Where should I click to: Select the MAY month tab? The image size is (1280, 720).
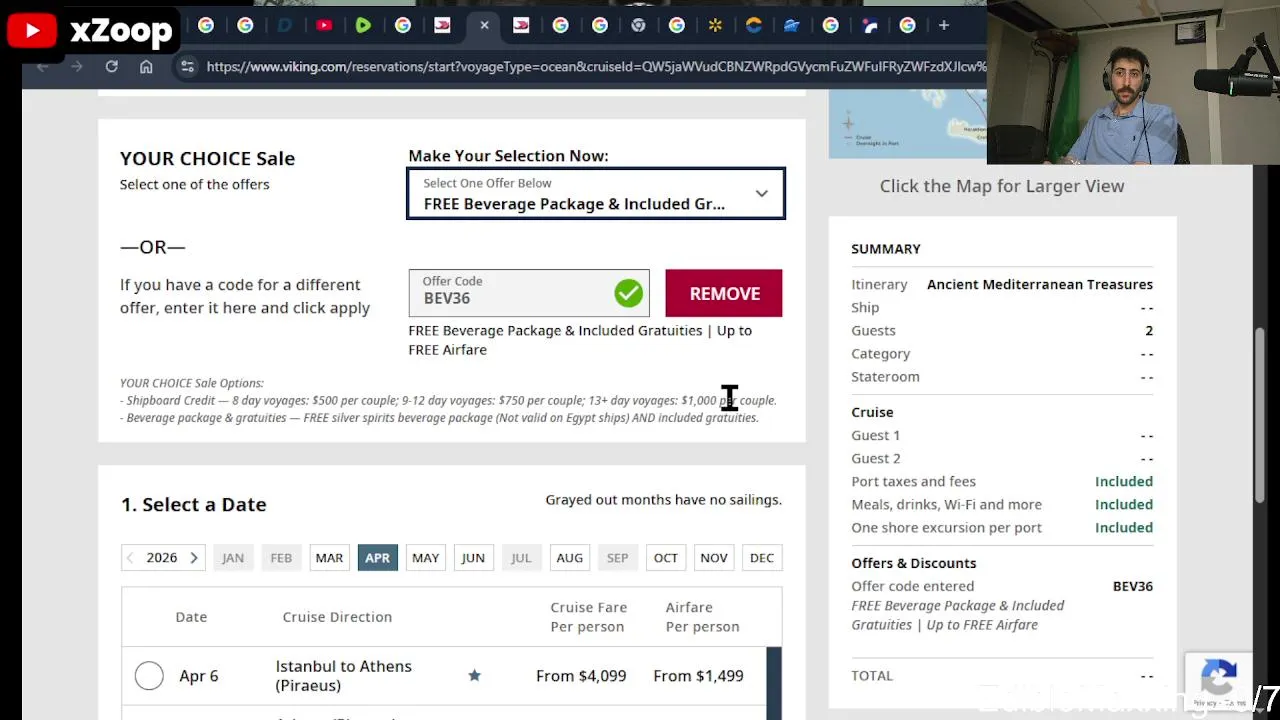click(x=425, y=558)
